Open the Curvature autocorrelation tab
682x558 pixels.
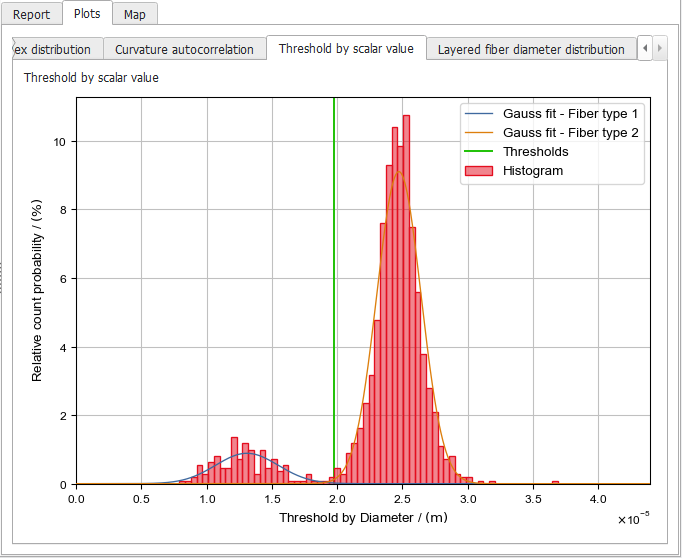tap(184, 49)
